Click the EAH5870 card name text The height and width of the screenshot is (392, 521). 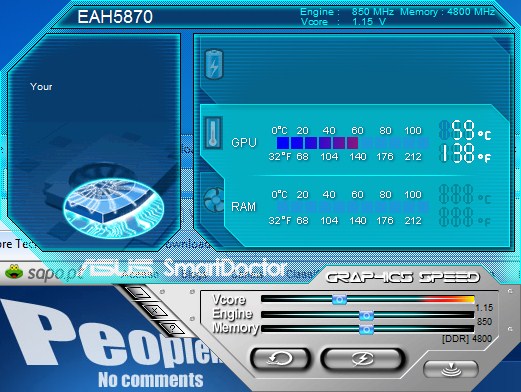[115, 17]
